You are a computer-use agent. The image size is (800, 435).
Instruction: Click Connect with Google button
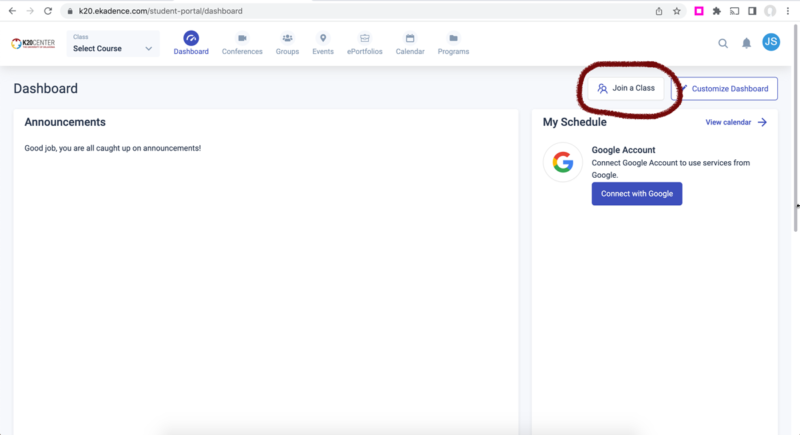(636, 193)
